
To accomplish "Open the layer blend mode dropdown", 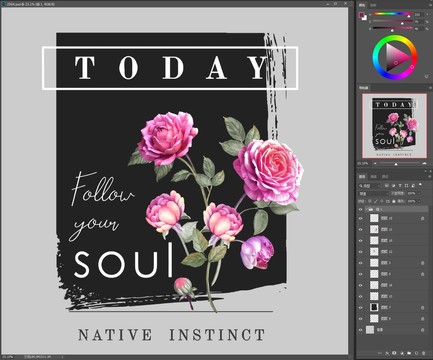I will pos(374,193).
